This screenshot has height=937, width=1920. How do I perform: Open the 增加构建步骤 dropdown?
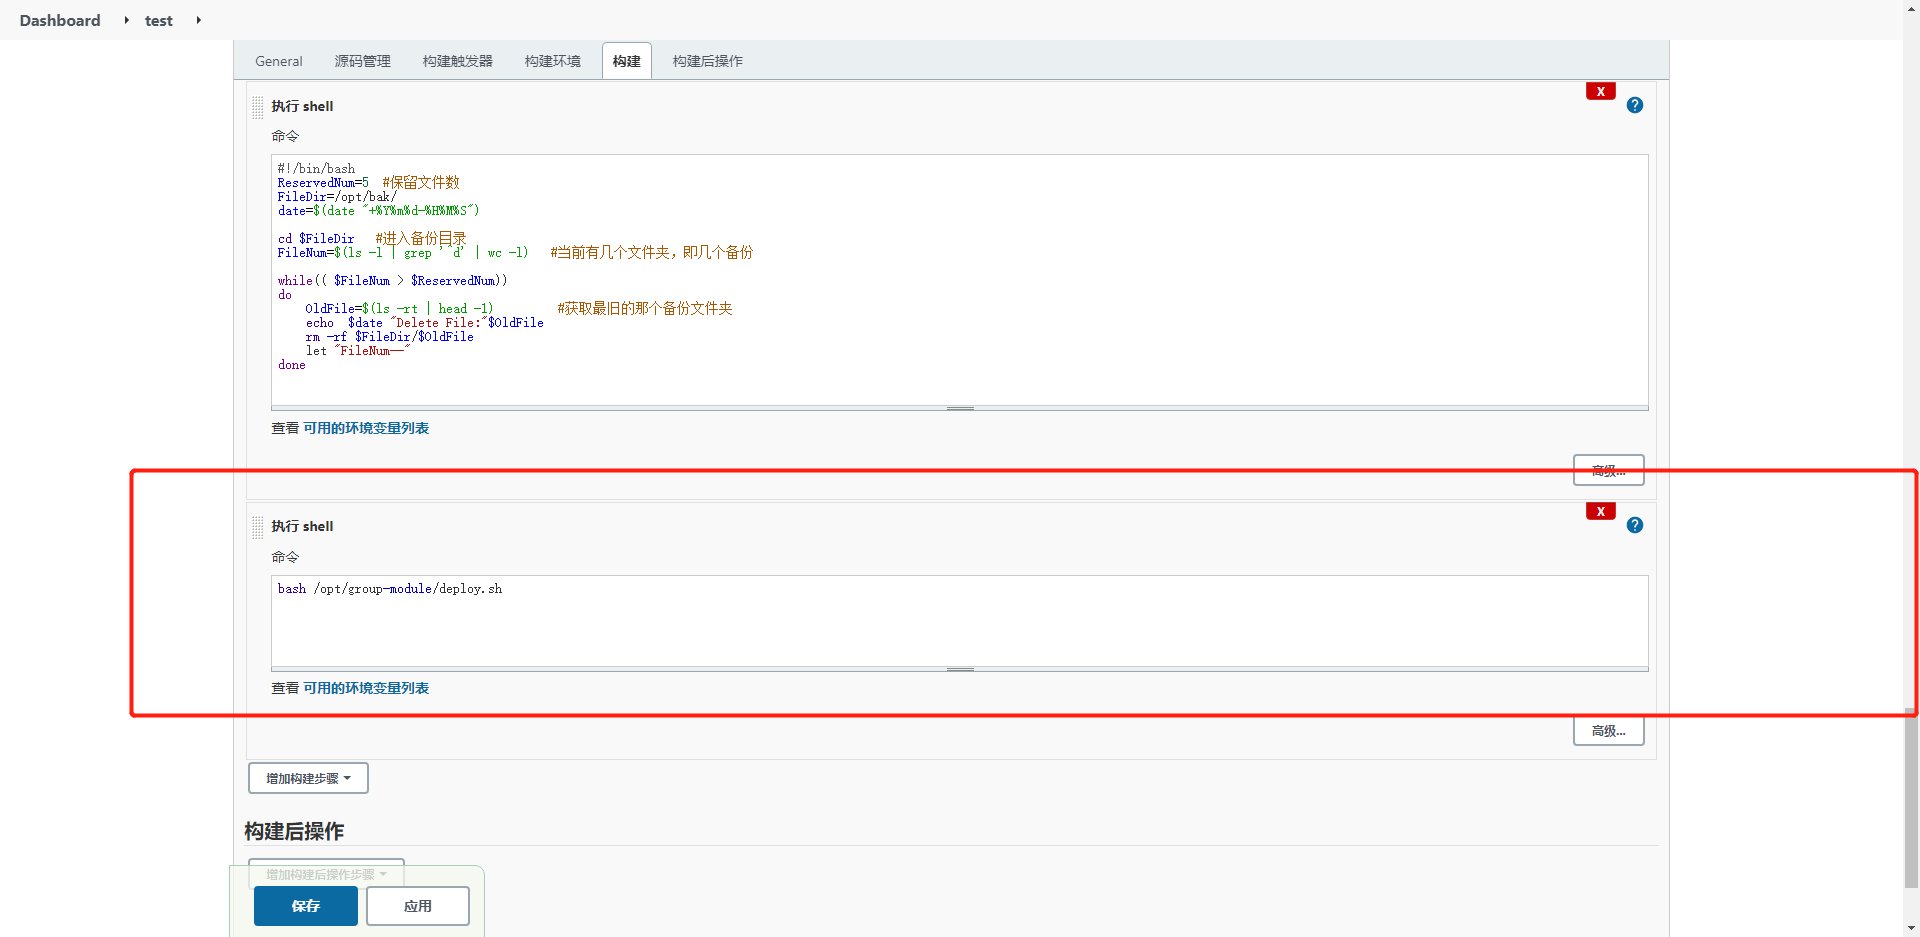308,778
